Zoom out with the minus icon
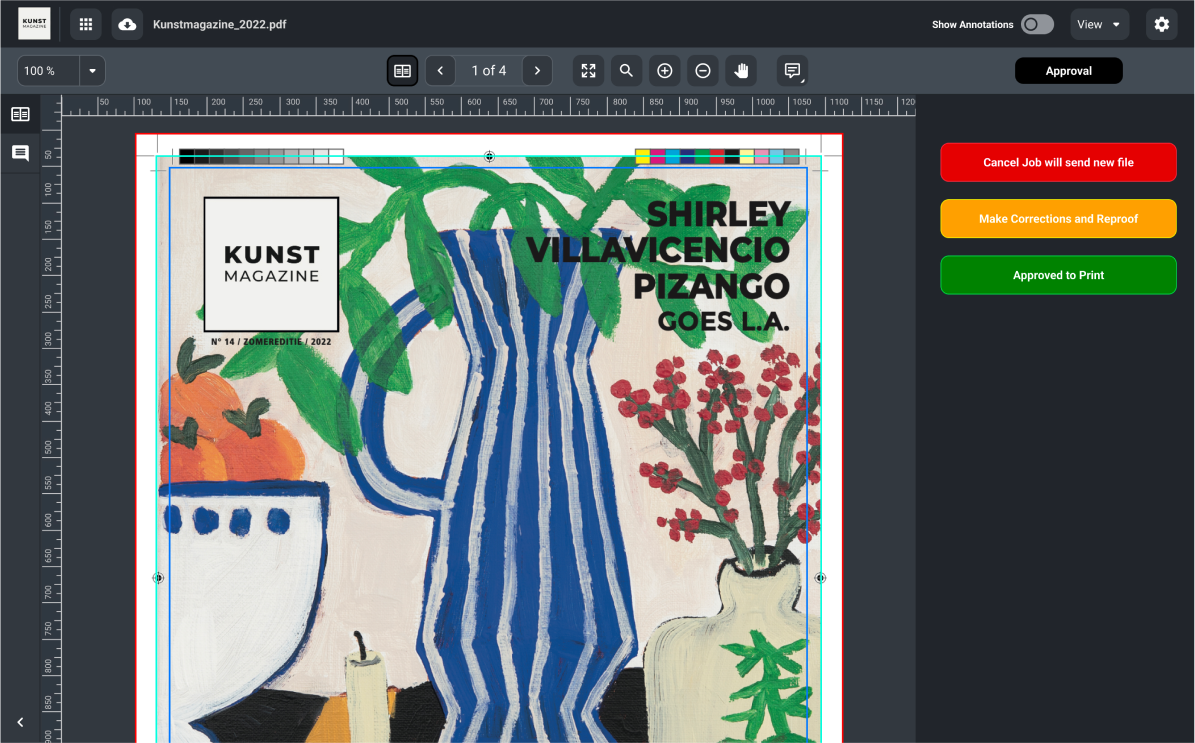This screenshot has width=1195, height=743. (703, 71)
